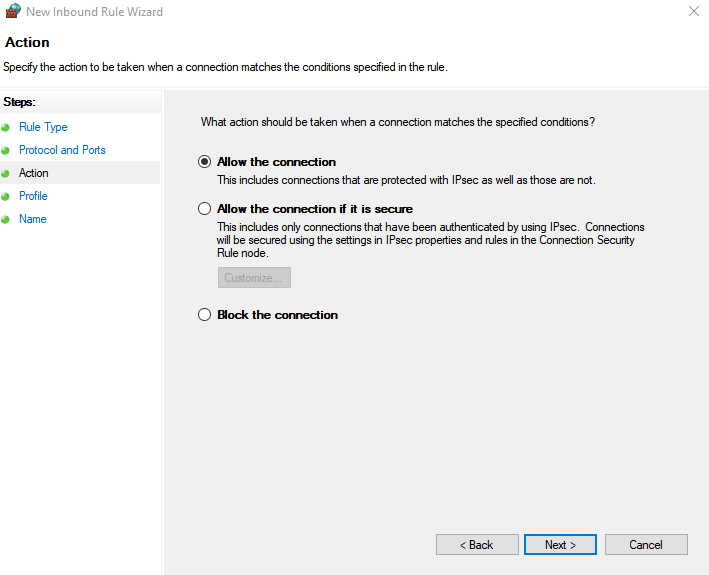
Task: Click the green bullet beside Action step
Action: (5, 174)
